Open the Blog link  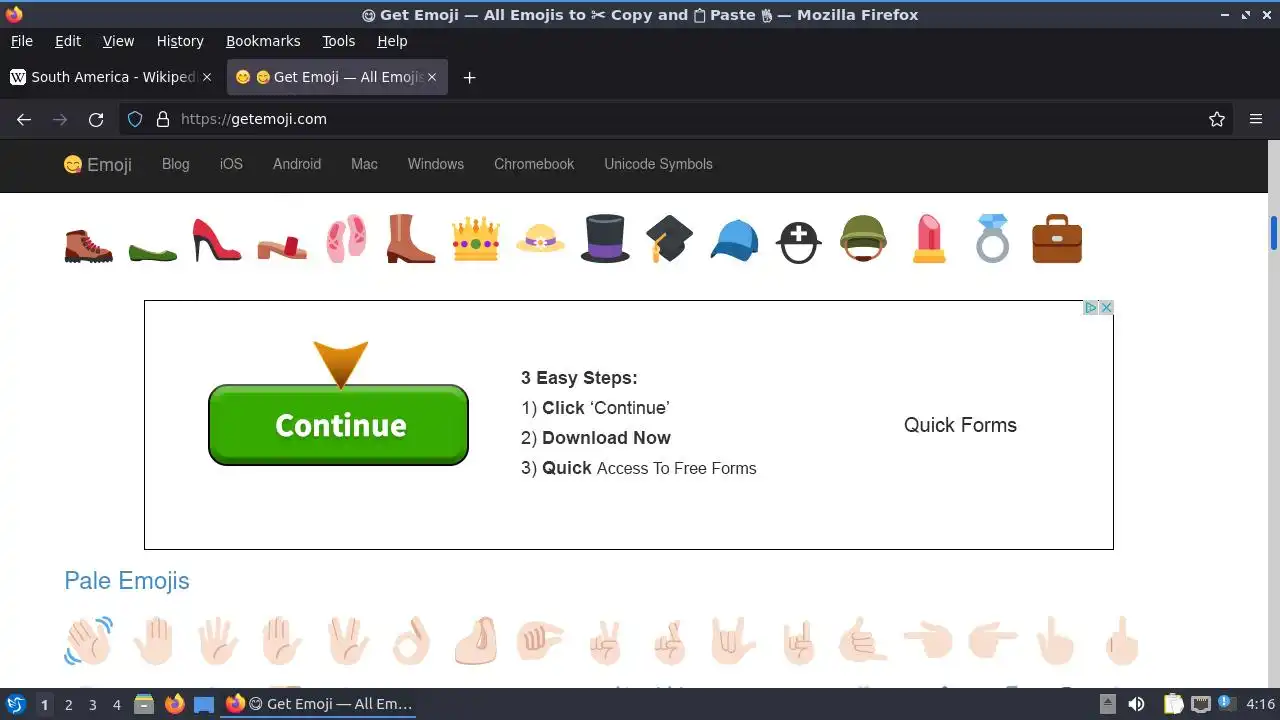[x=176, y=164]
